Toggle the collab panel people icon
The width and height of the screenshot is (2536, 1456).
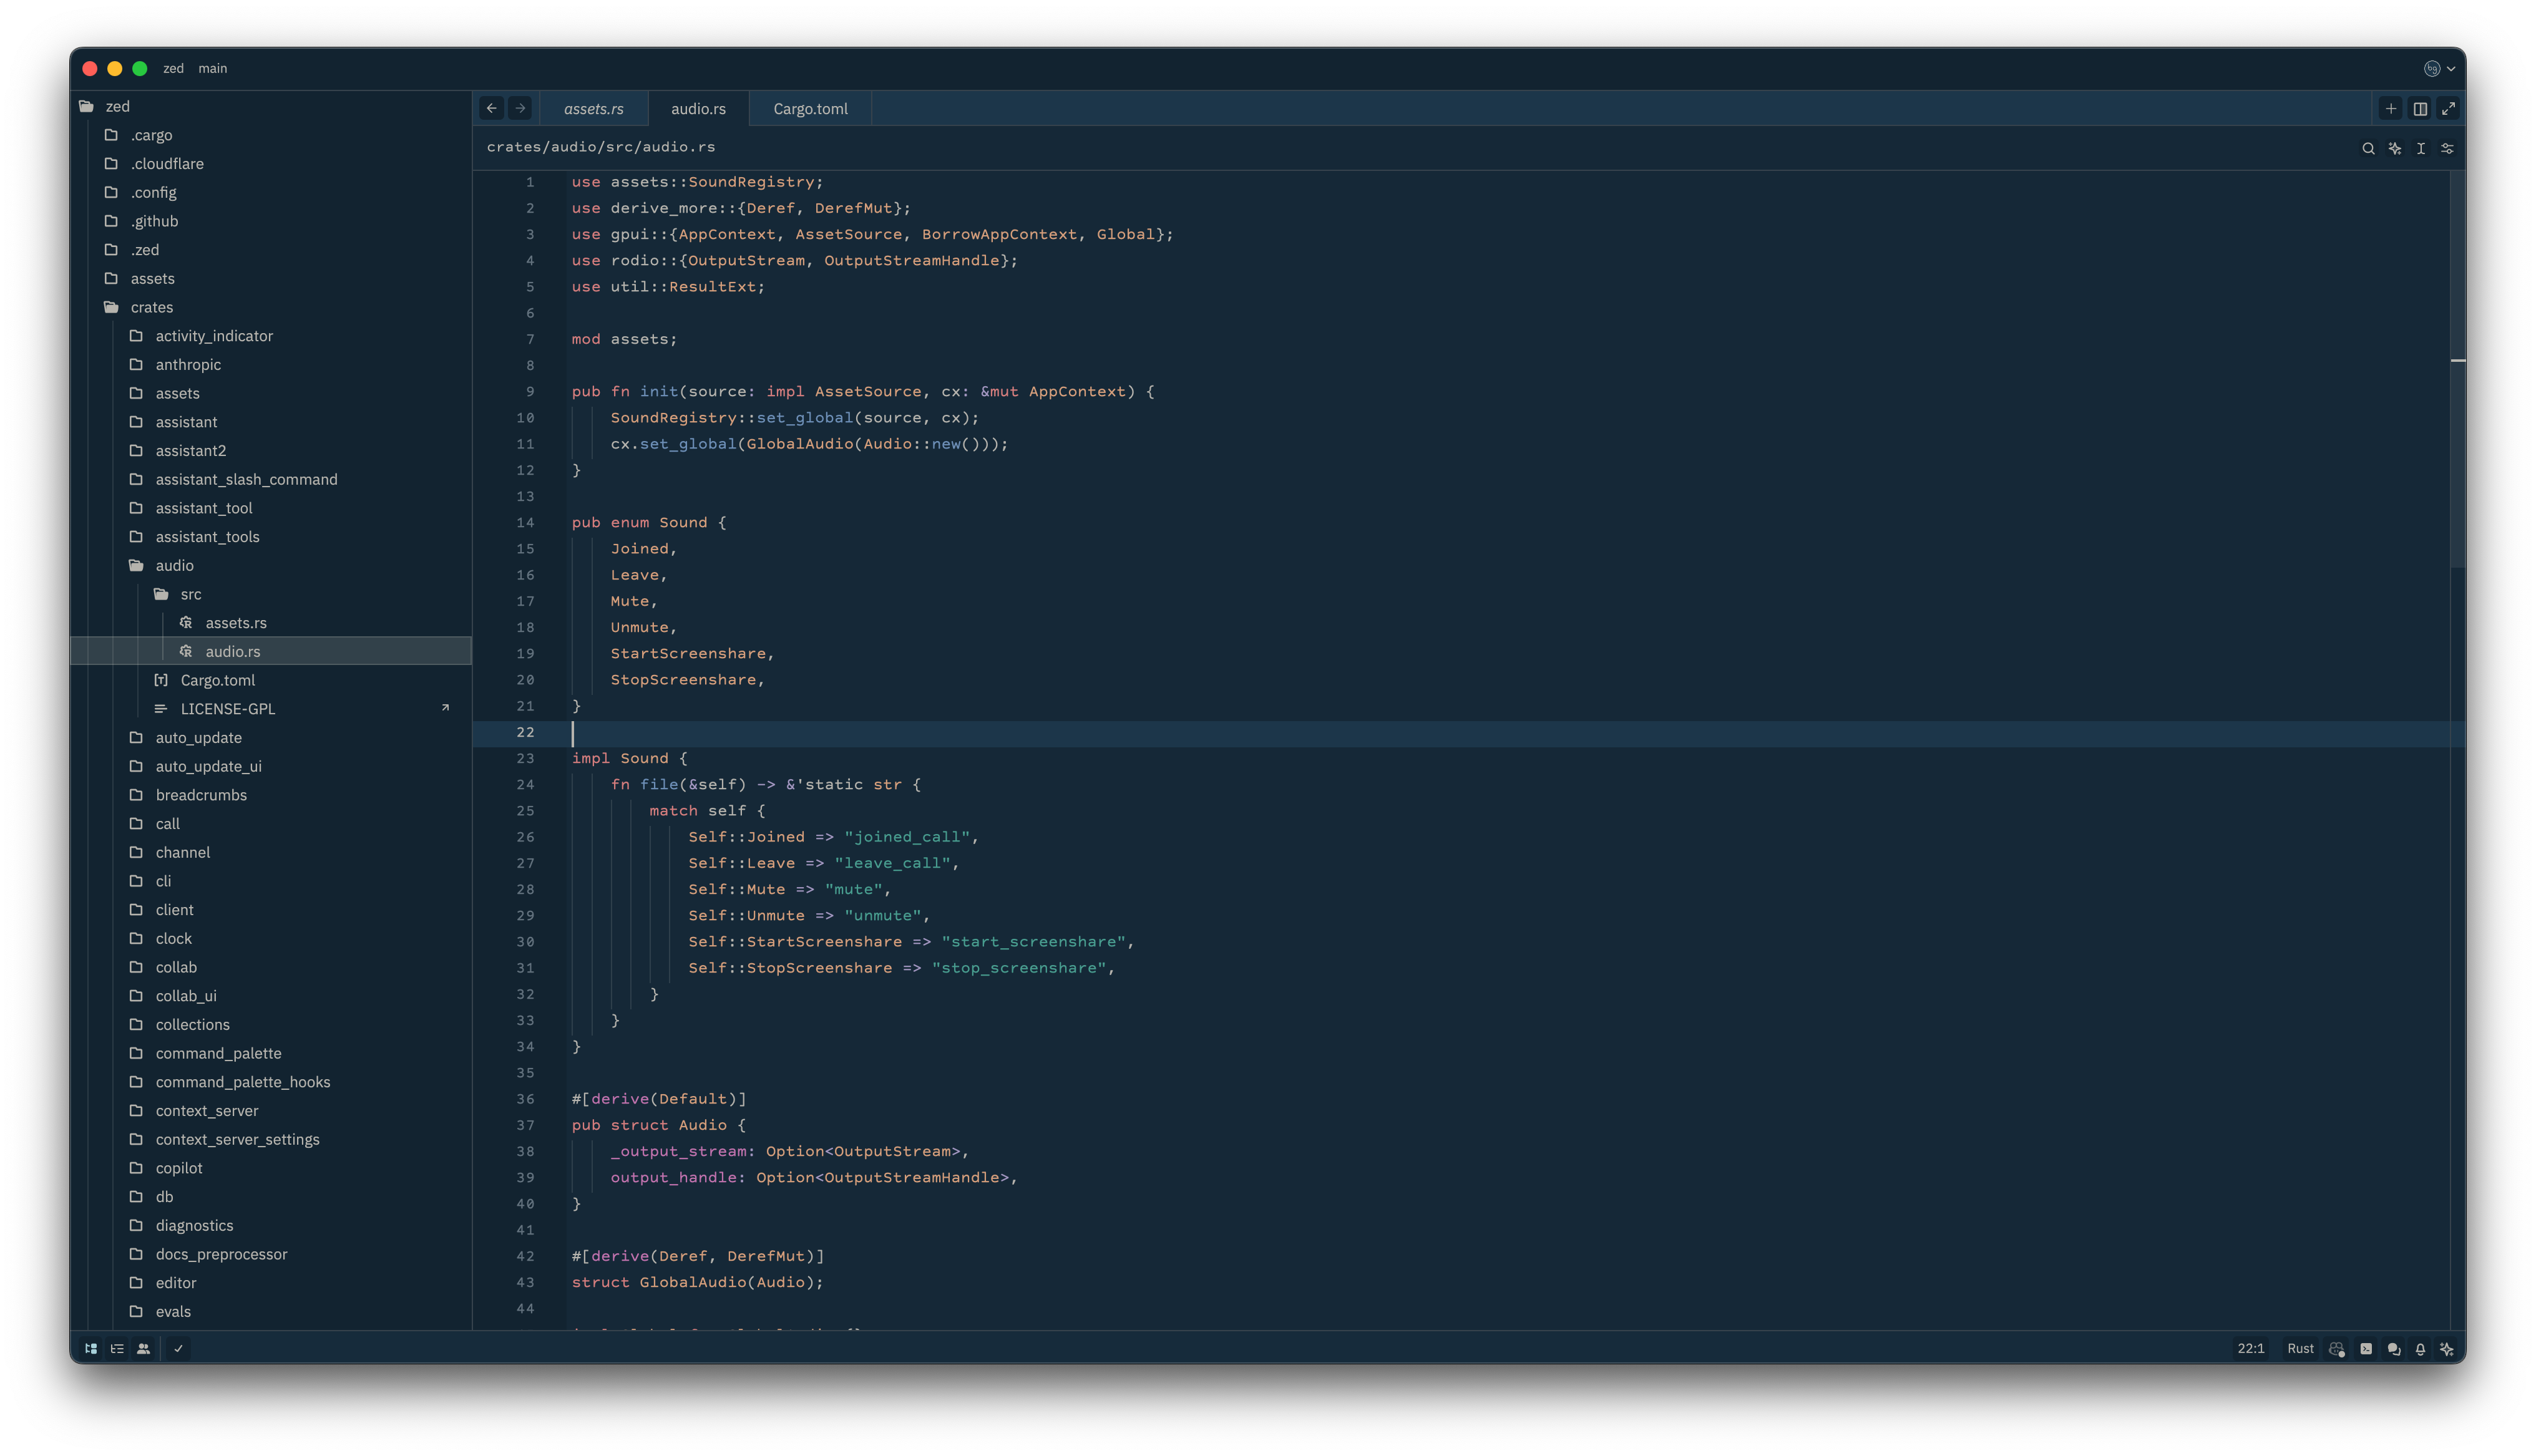(x=144, y=1348)
